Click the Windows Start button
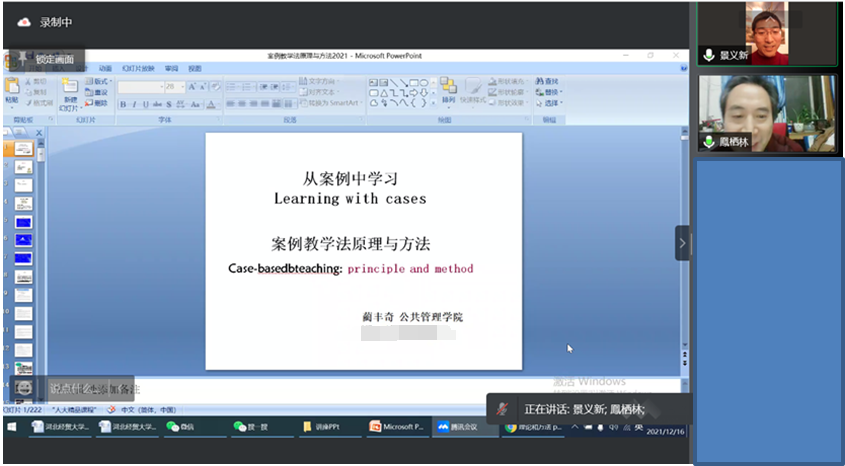Viewport: 845px width, 466px height. tap(12, 427)
